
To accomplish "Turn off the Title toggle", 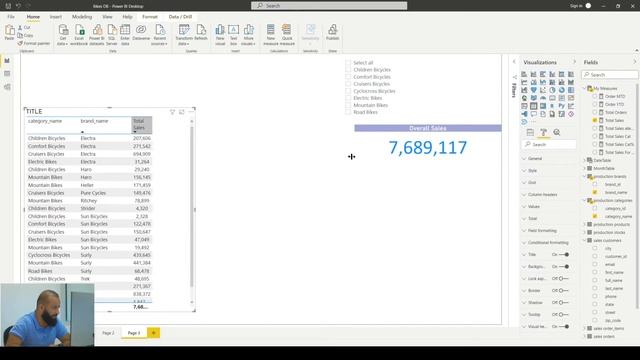I will [564, 255].
